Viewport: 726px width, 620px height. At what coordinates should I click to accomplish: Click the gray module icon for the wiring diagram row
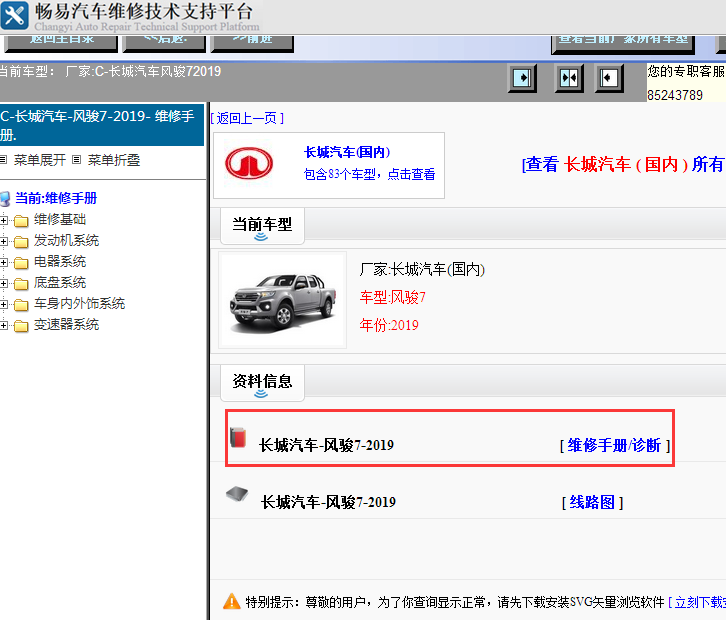[x=237, y=494]
